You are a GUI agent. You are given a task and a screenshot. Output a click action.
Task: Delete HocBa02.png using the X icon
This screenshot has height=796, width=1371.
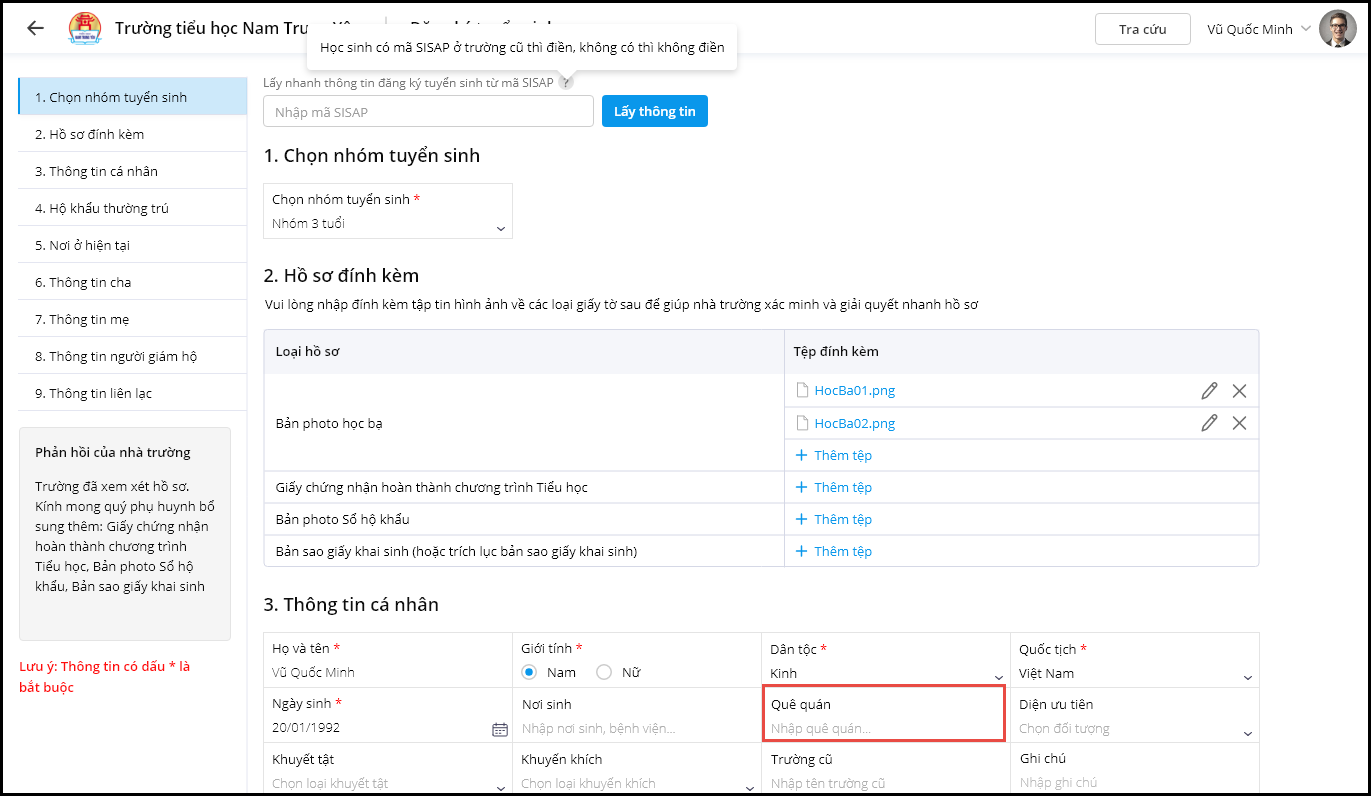point(1239,423)
